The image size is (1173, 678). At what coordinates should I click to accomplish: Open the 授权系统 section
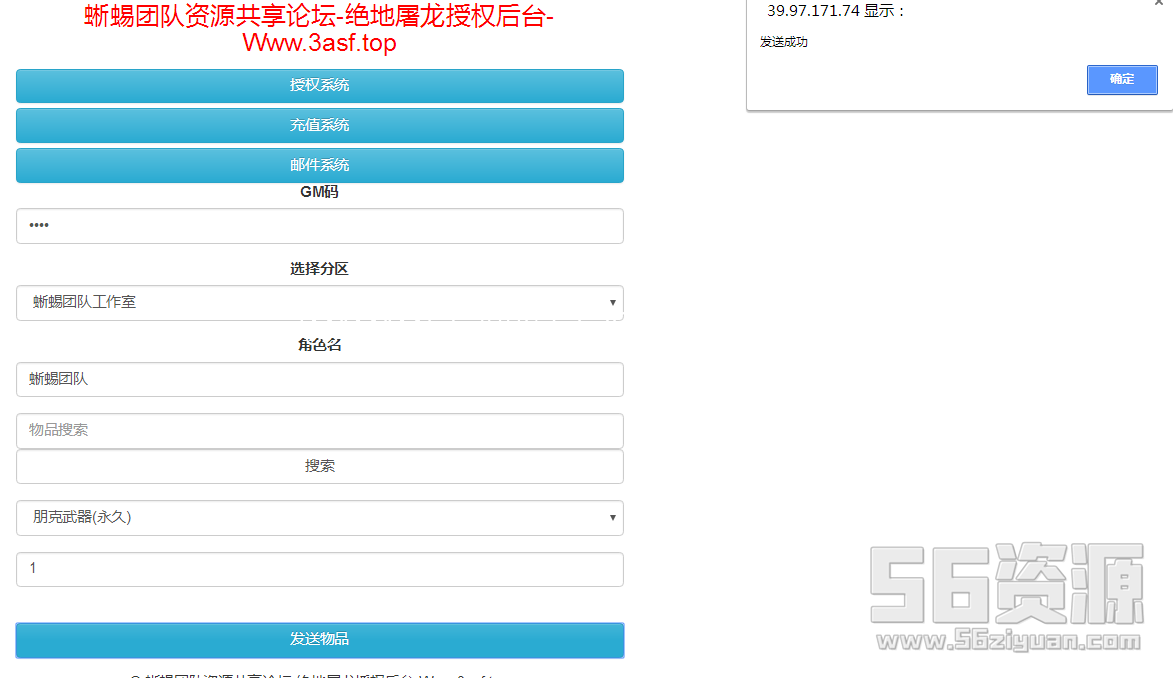tap(320, 86)
